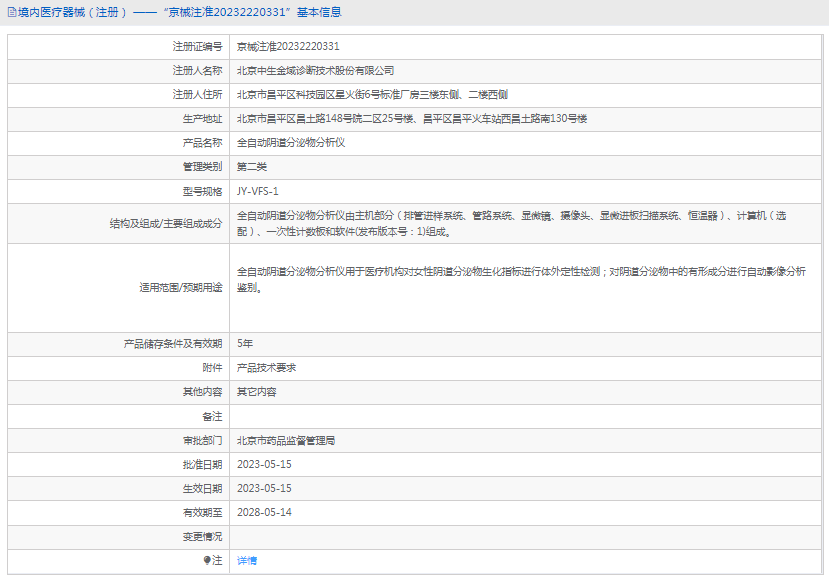The height and width of the screenshot is (579, 829).
Task: Select the 生产地址 value with 昌土路148号
Action: [x=412, y=118]
